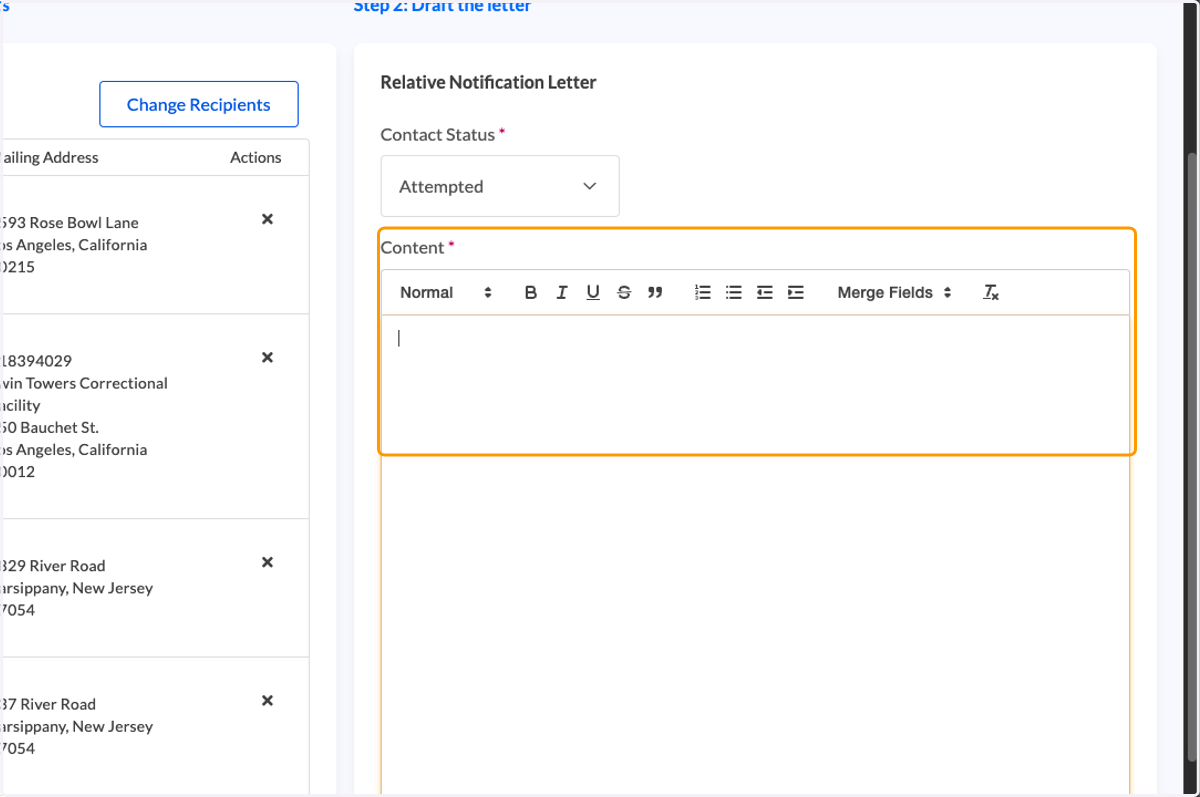This screenshot has width=1200, height=797.
Task: Insert a blockquote with the quote icon
Action: point(655,293)
